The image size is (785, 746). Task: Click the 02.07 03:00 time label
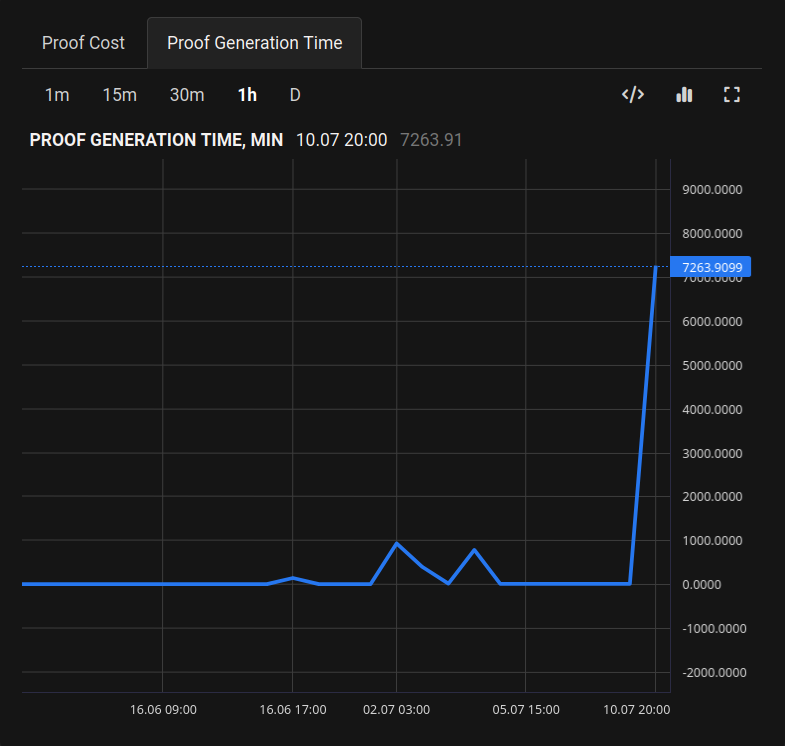[x=396, y=710]
